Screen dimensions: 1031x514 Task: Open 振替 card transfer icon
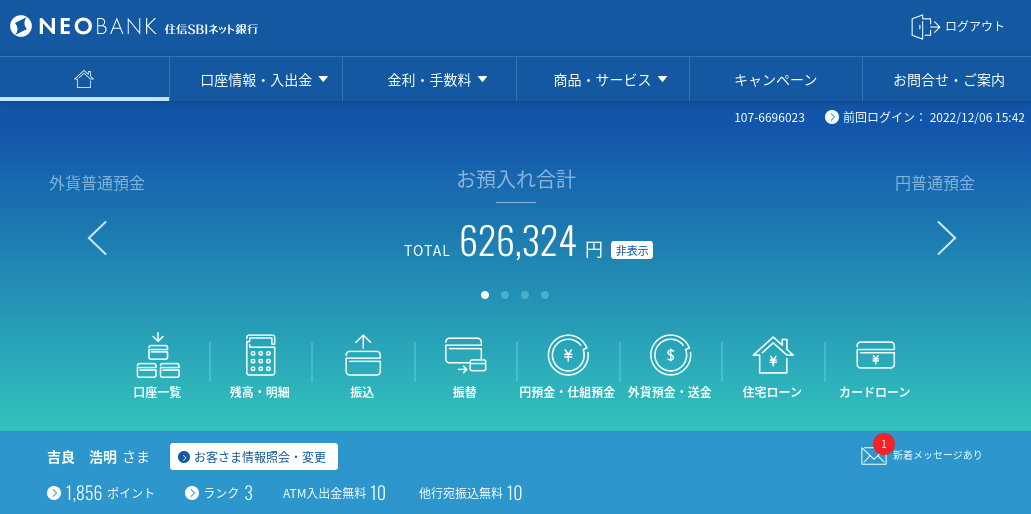coord(466,355)
